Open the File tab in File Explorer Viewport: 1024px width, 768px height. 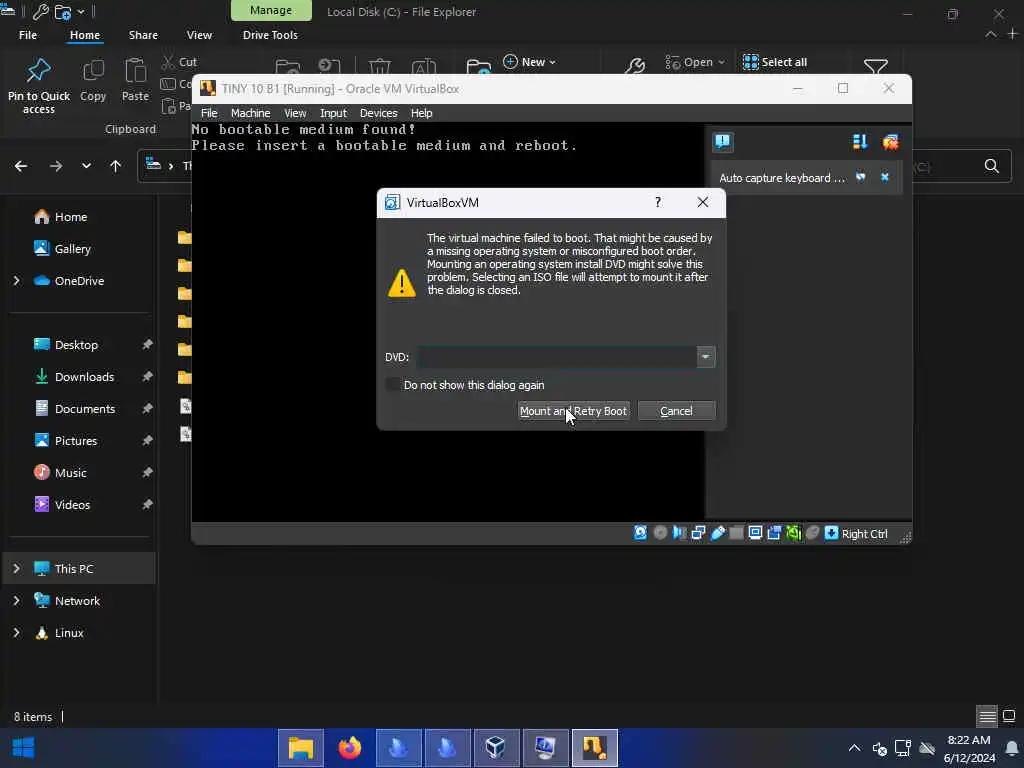coord(28,35)
